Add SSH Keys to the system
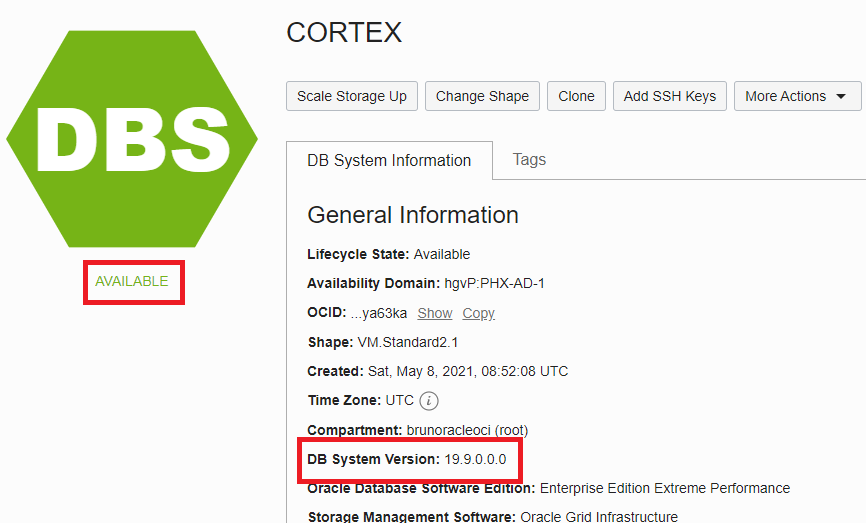 (669, 96)
